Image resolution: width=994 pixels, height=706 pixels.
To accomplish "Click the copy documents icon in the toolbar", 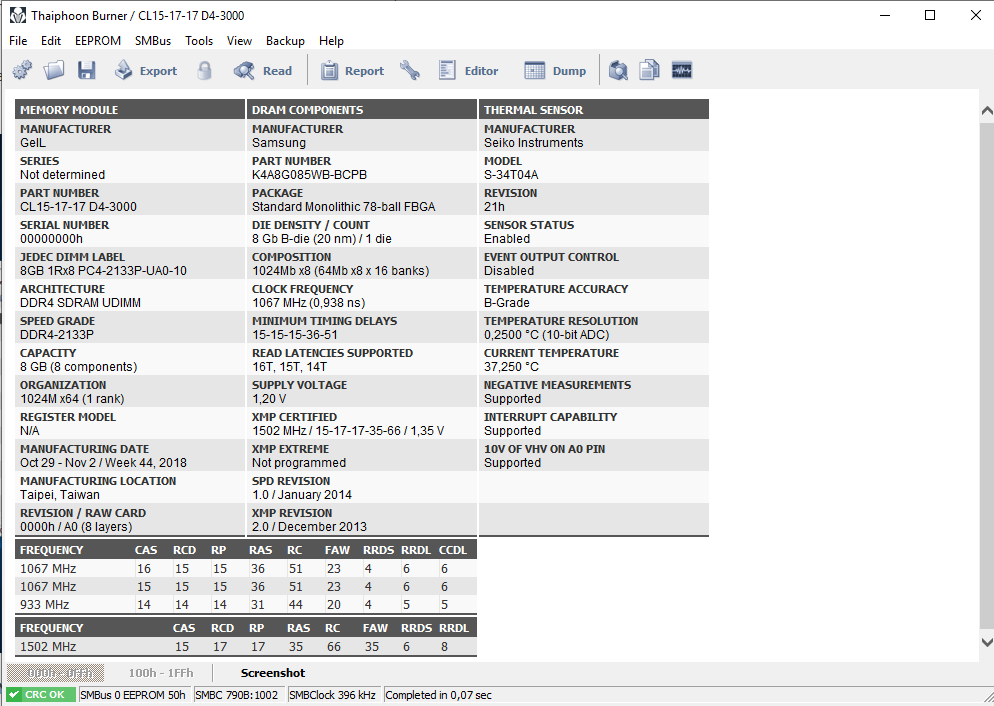I will pyautogui.click(x=649, y=70).
